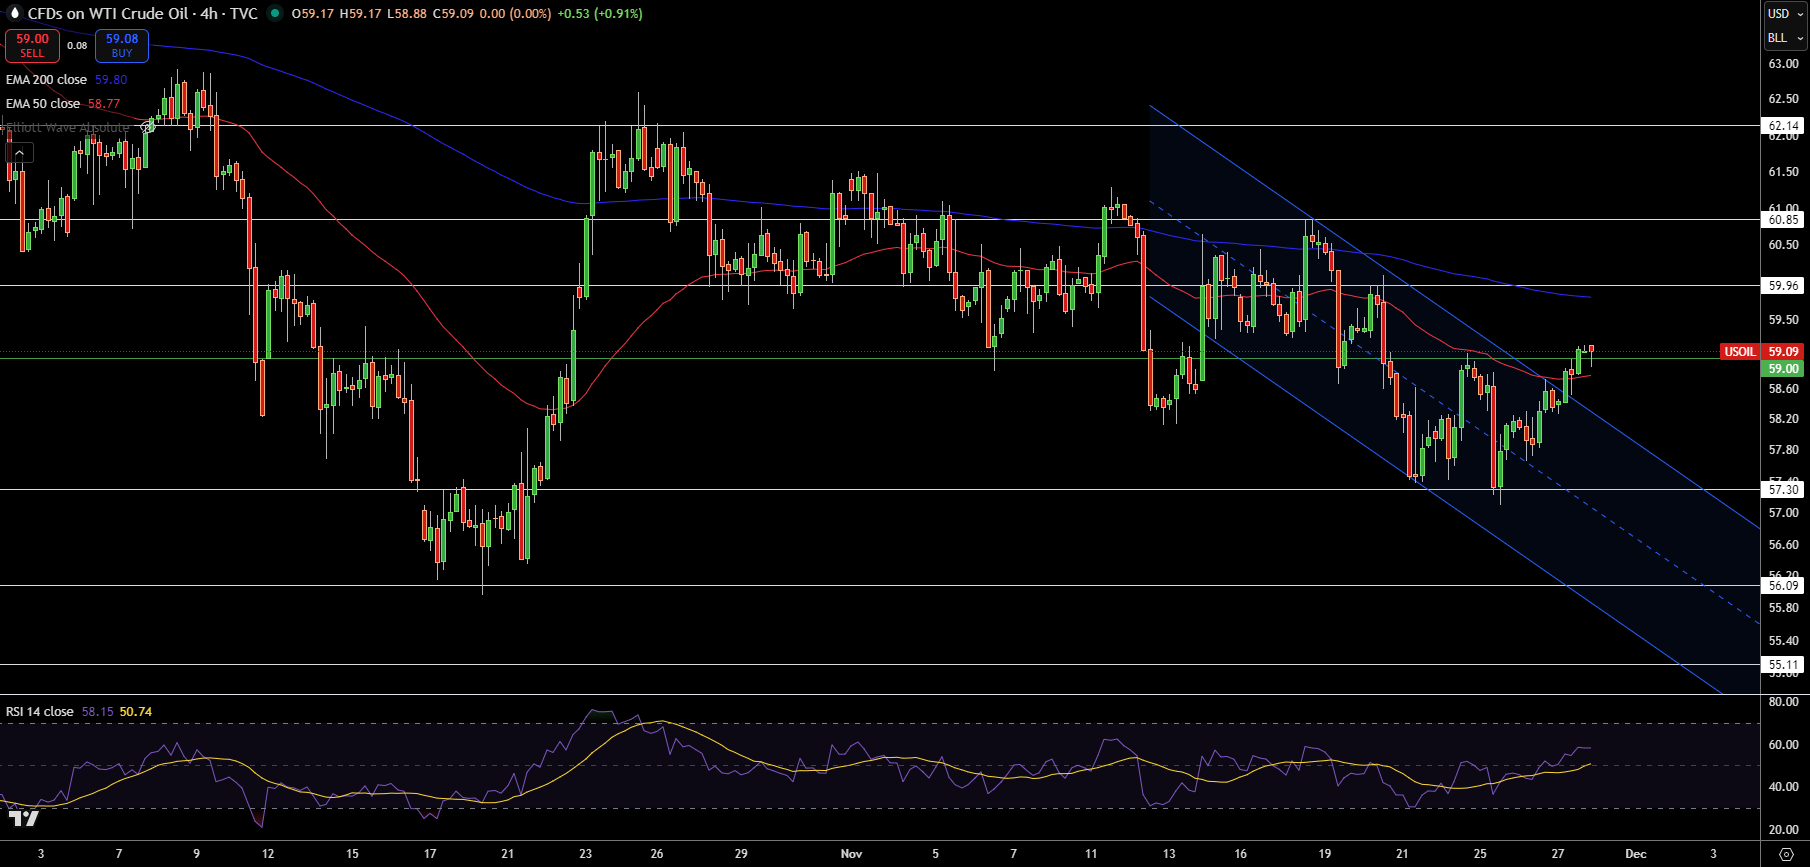
Task: Click the 59.00 SELL button
Action: [32, 46]
